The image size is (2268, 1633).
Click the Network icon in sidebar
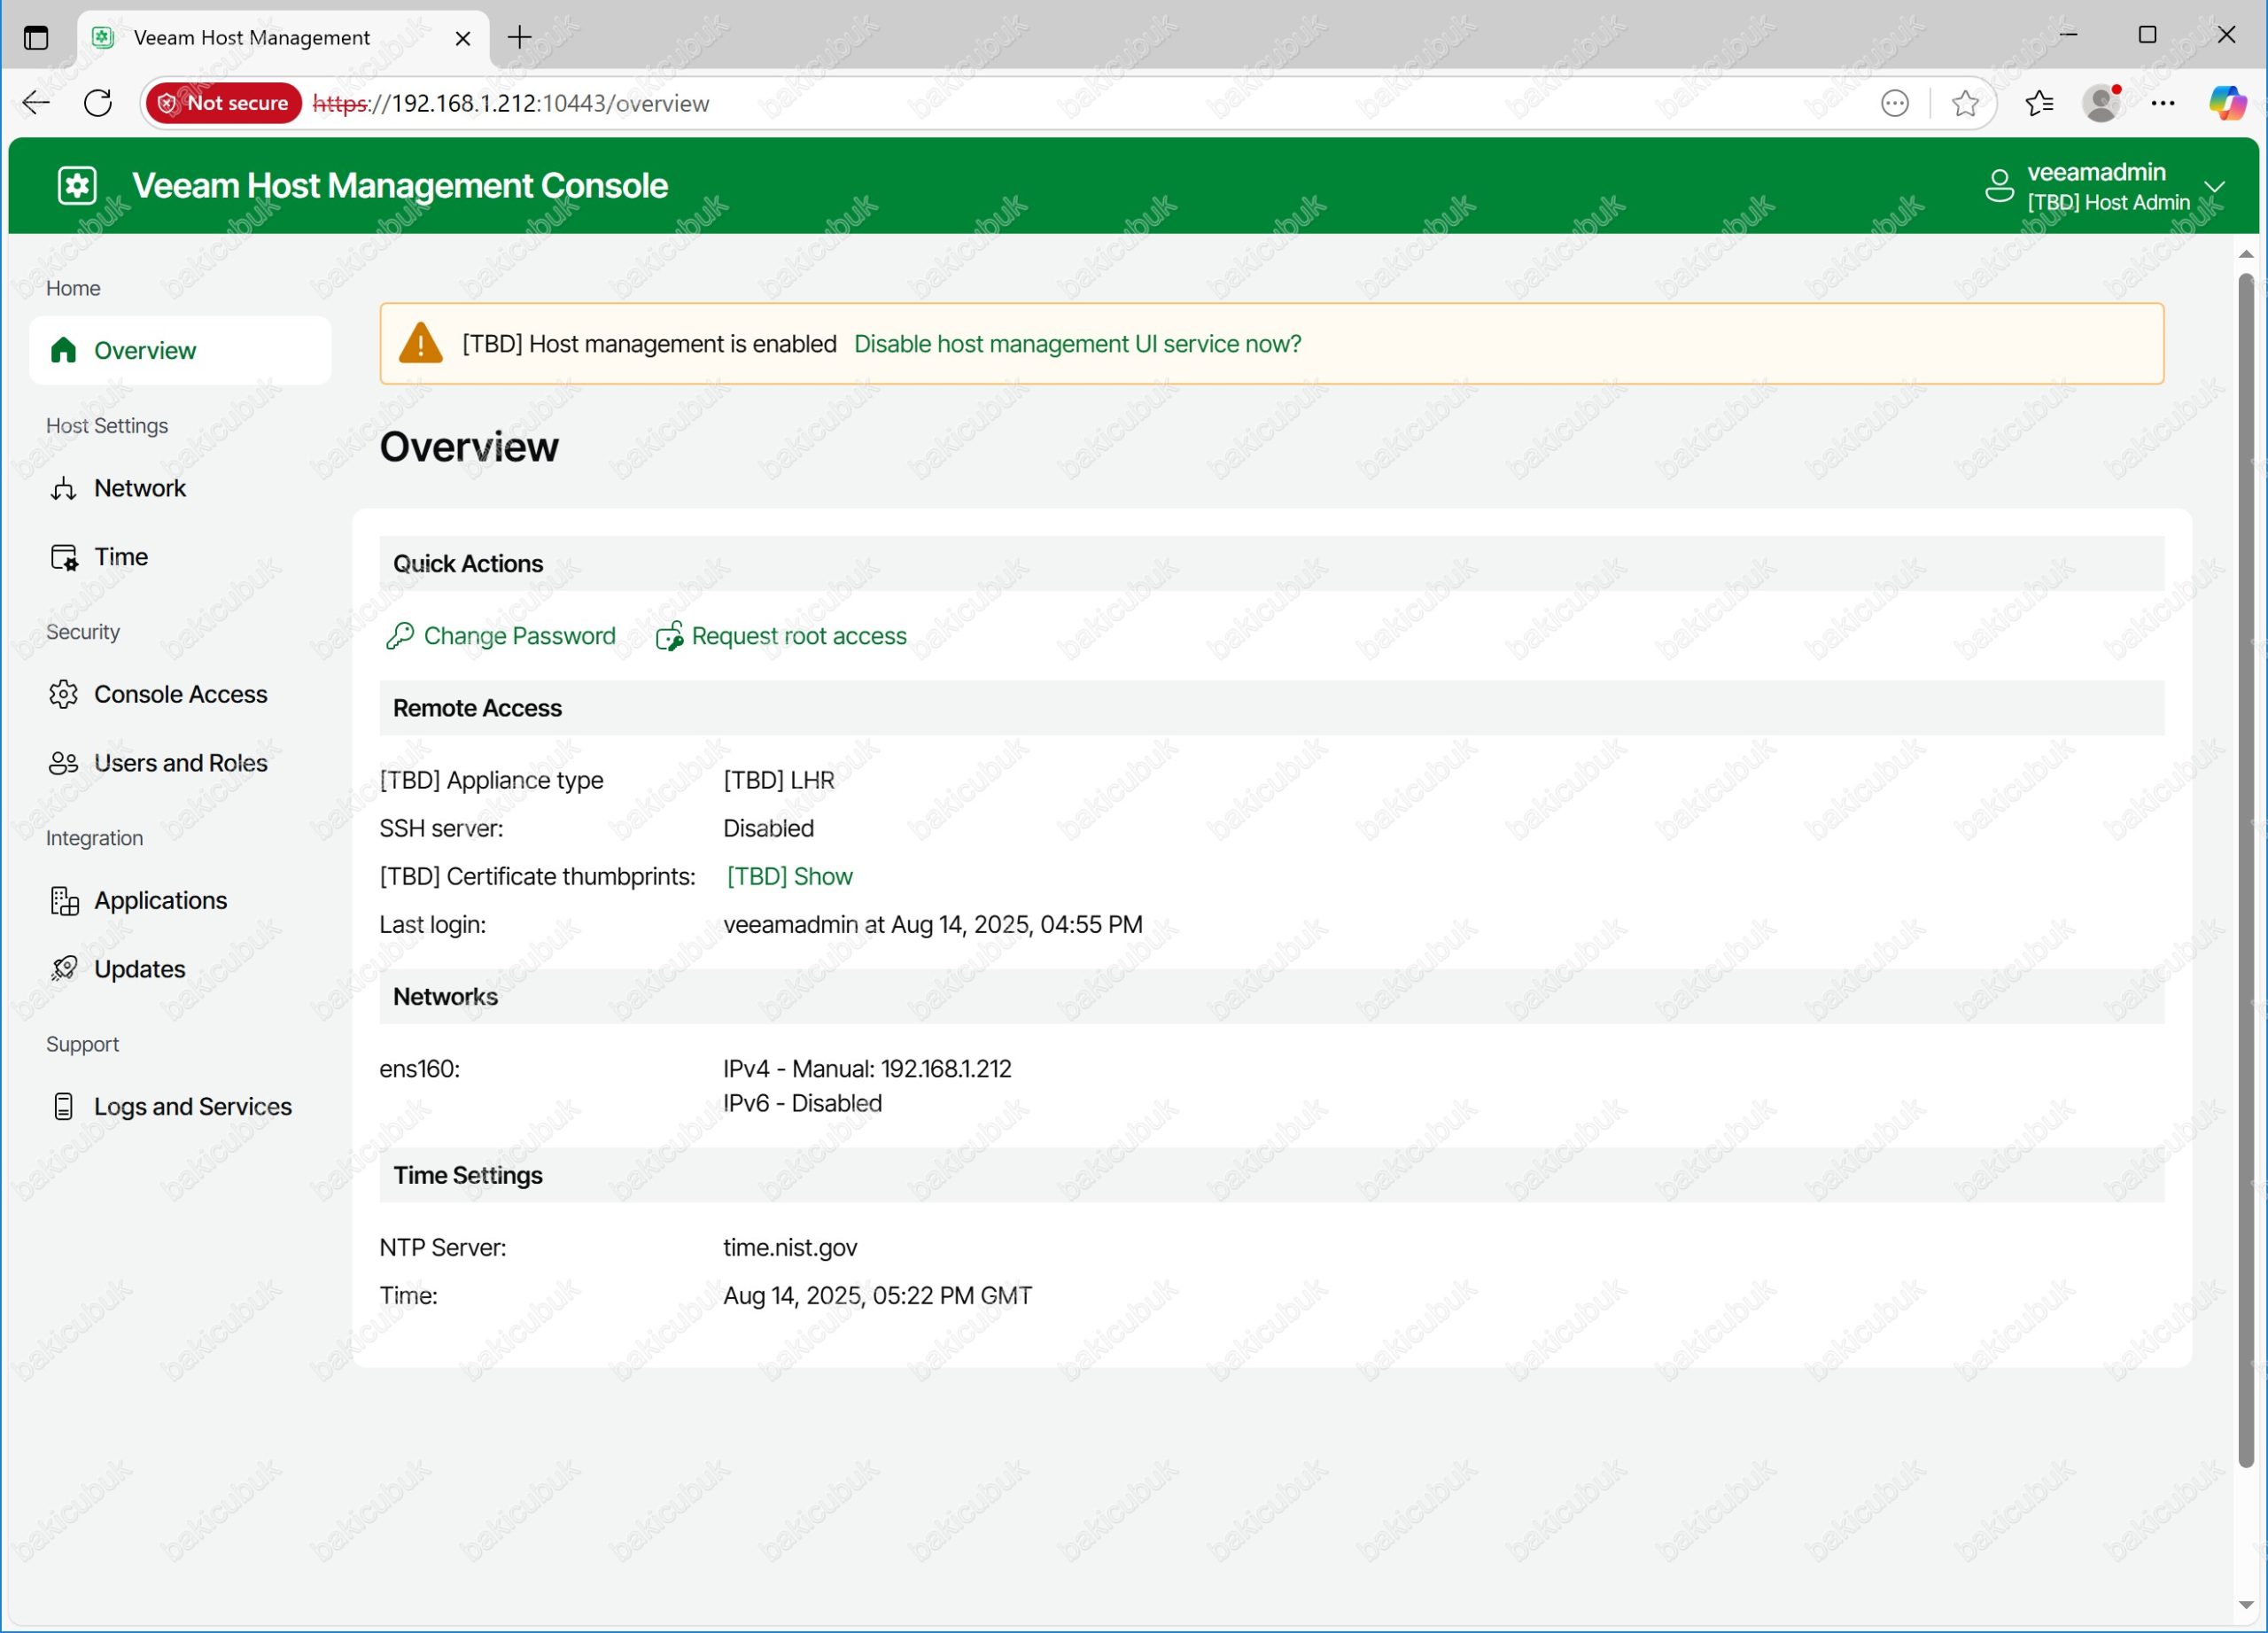click(x=63, y=488)
